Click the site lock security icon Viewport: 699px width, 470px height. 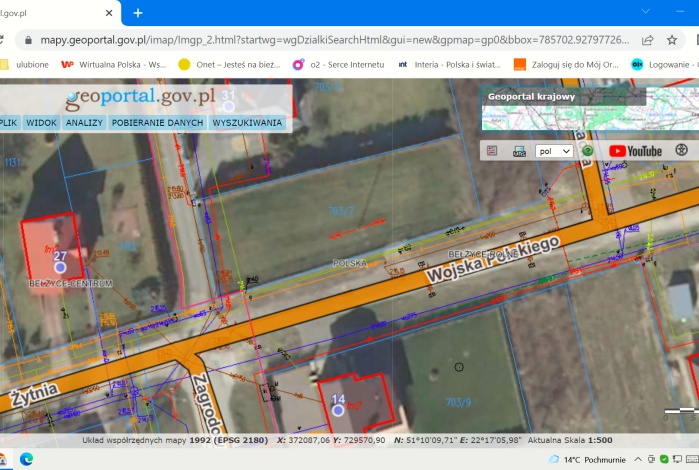click(29, 40)
